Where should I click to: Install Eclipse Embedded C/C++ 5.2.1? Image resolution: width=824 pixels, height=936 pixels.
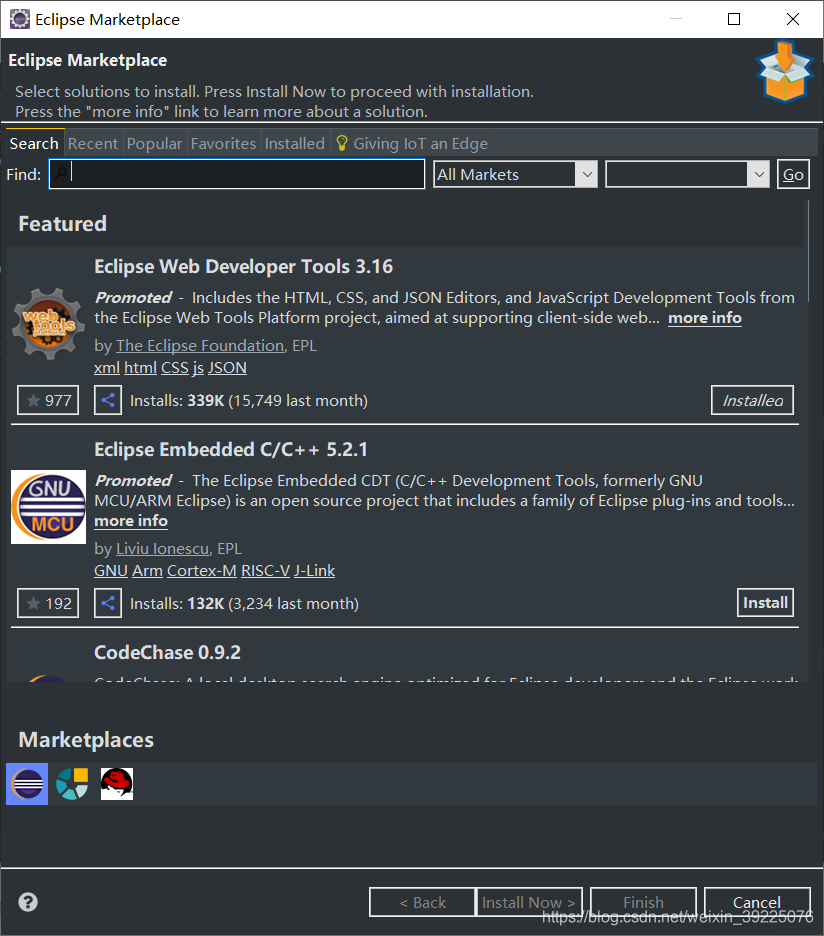coord(765,603)
